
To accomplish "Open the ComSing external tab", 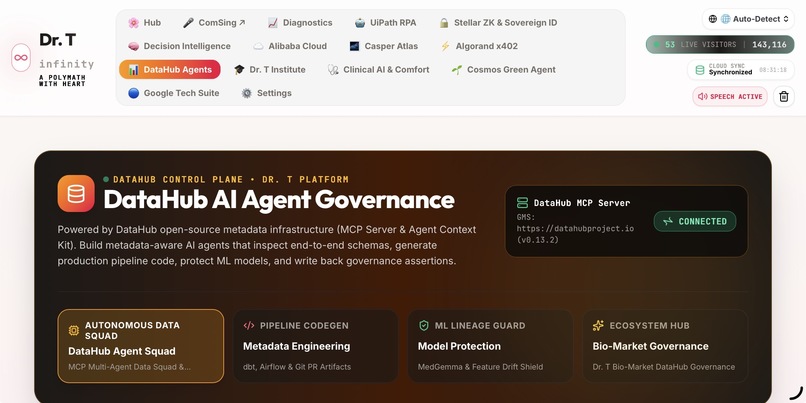I will 214,23.
